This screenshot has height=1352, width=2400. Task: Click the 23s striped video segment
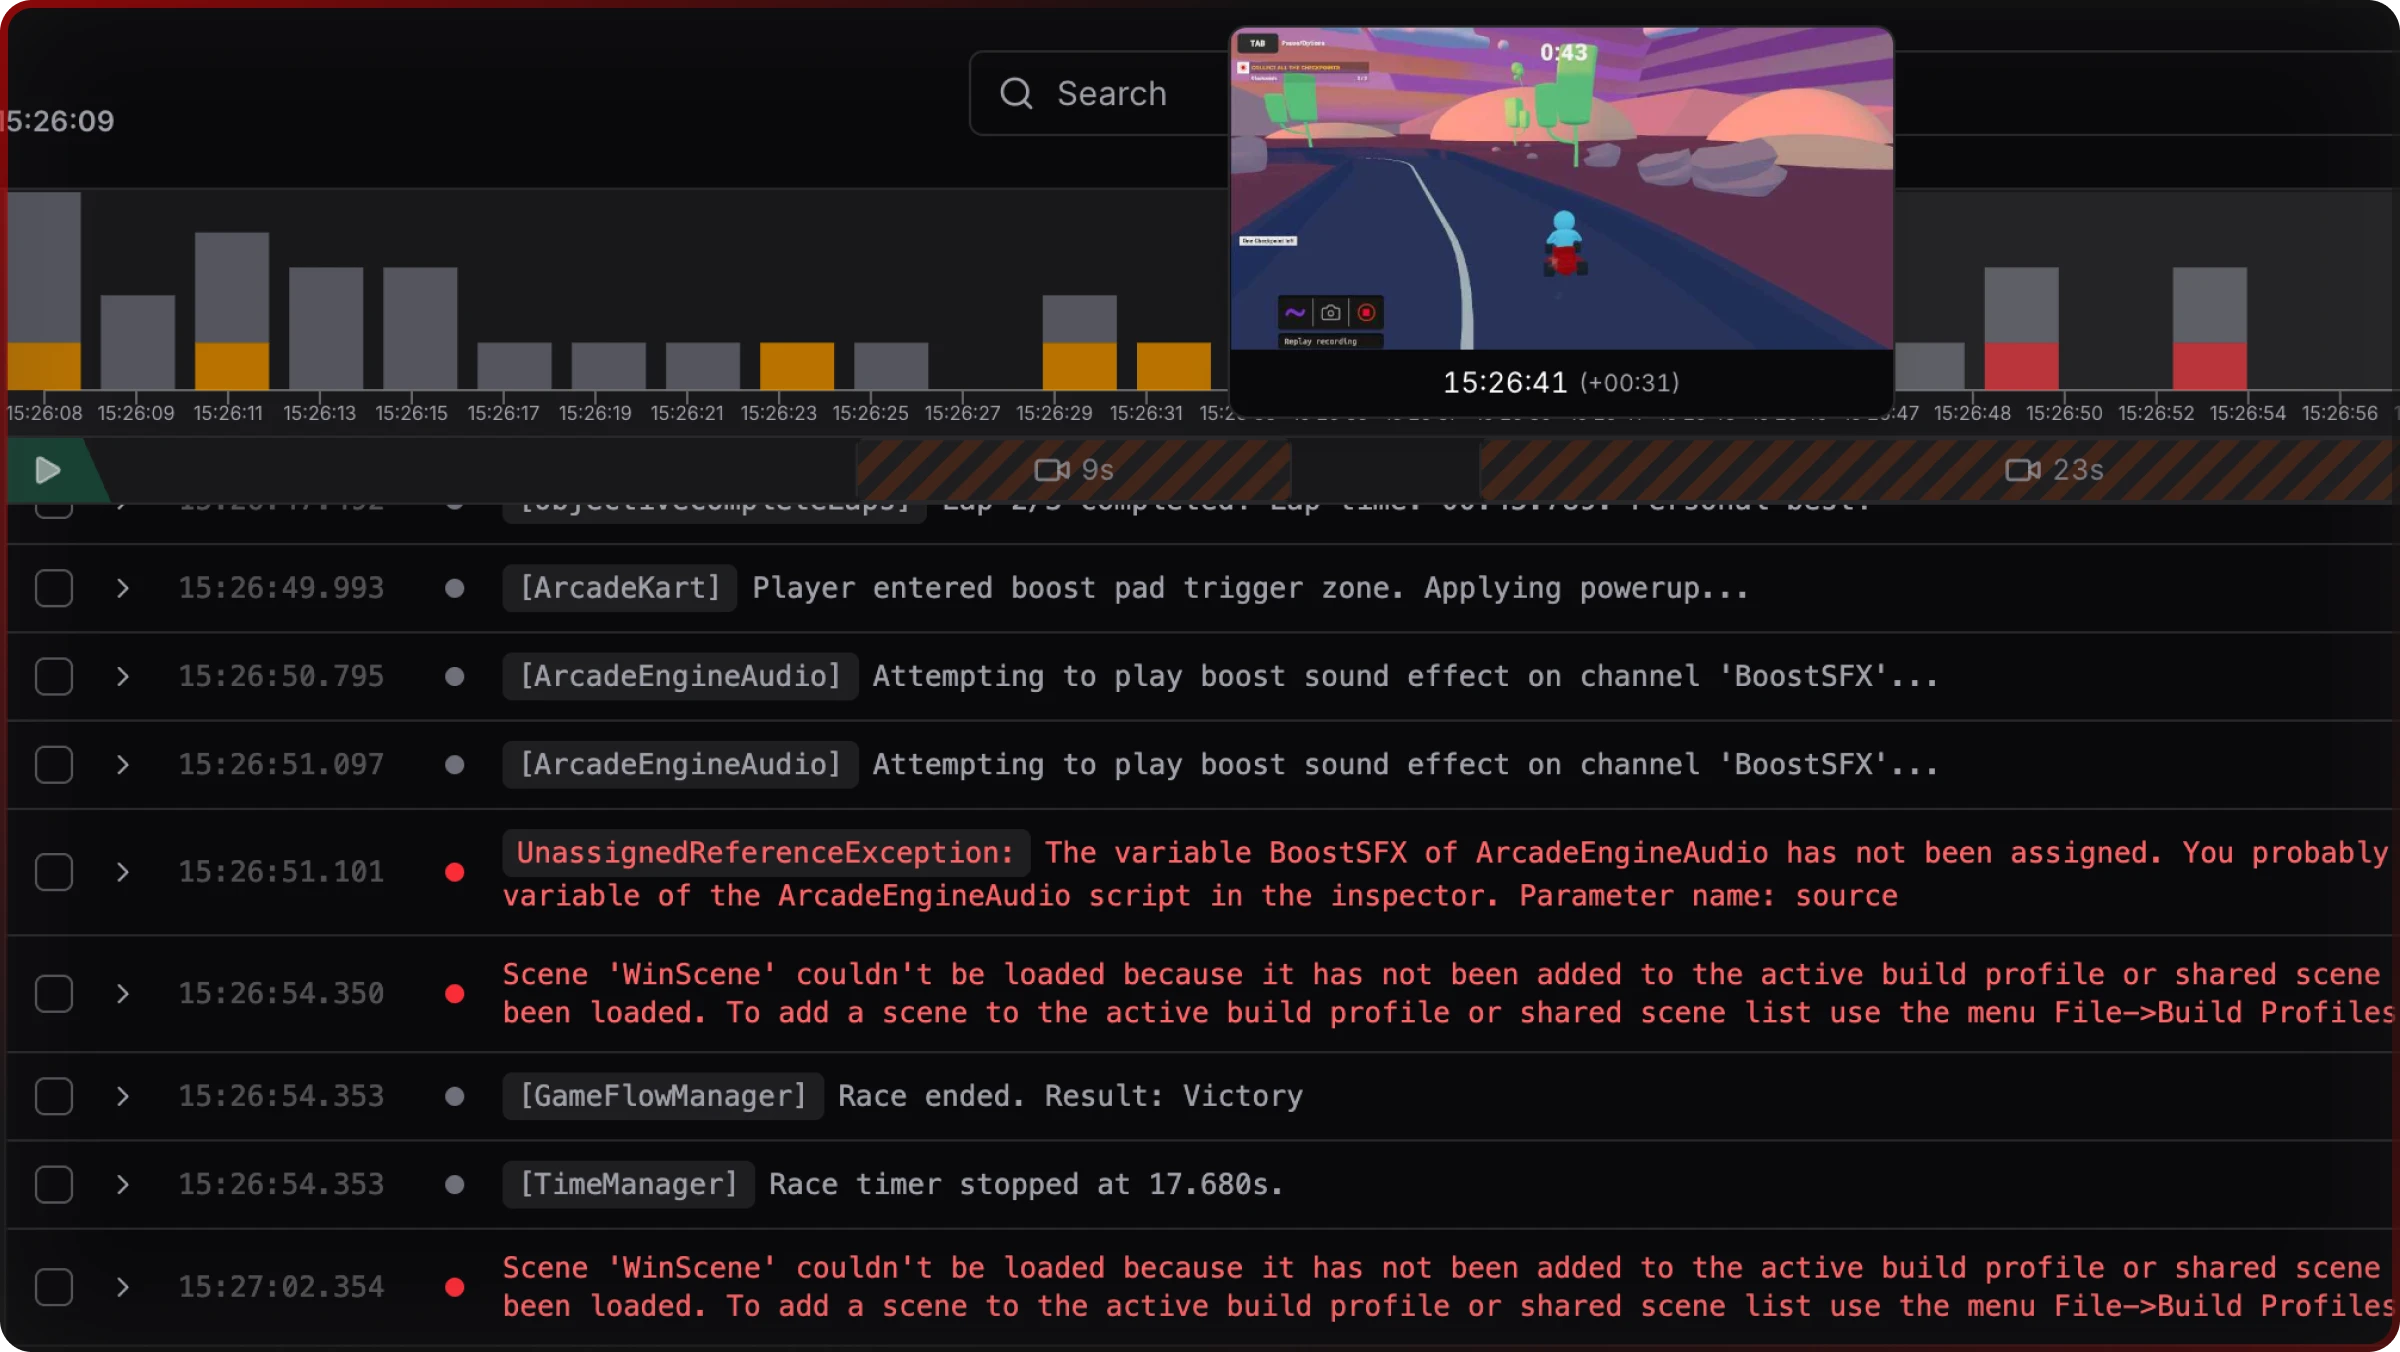pos(1938,470)
